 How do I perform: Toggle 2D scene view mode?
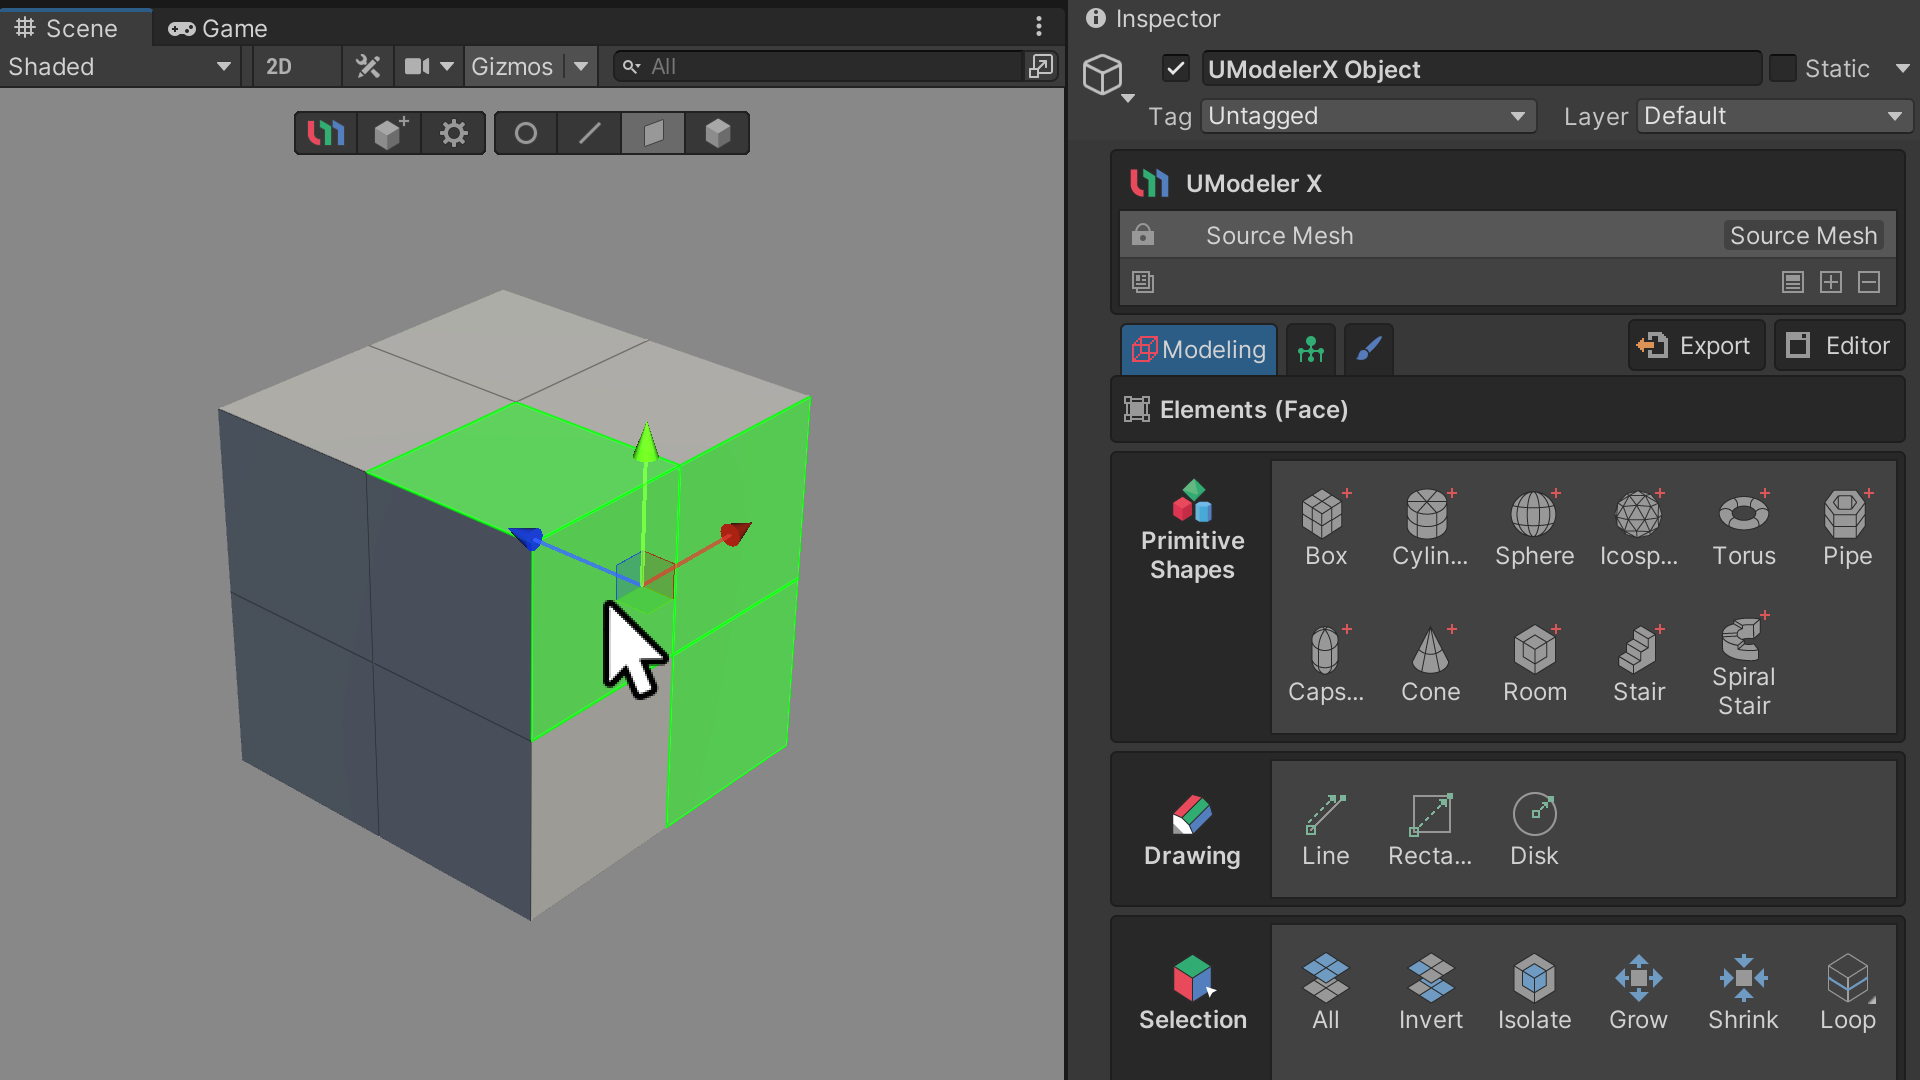(279, 67)
